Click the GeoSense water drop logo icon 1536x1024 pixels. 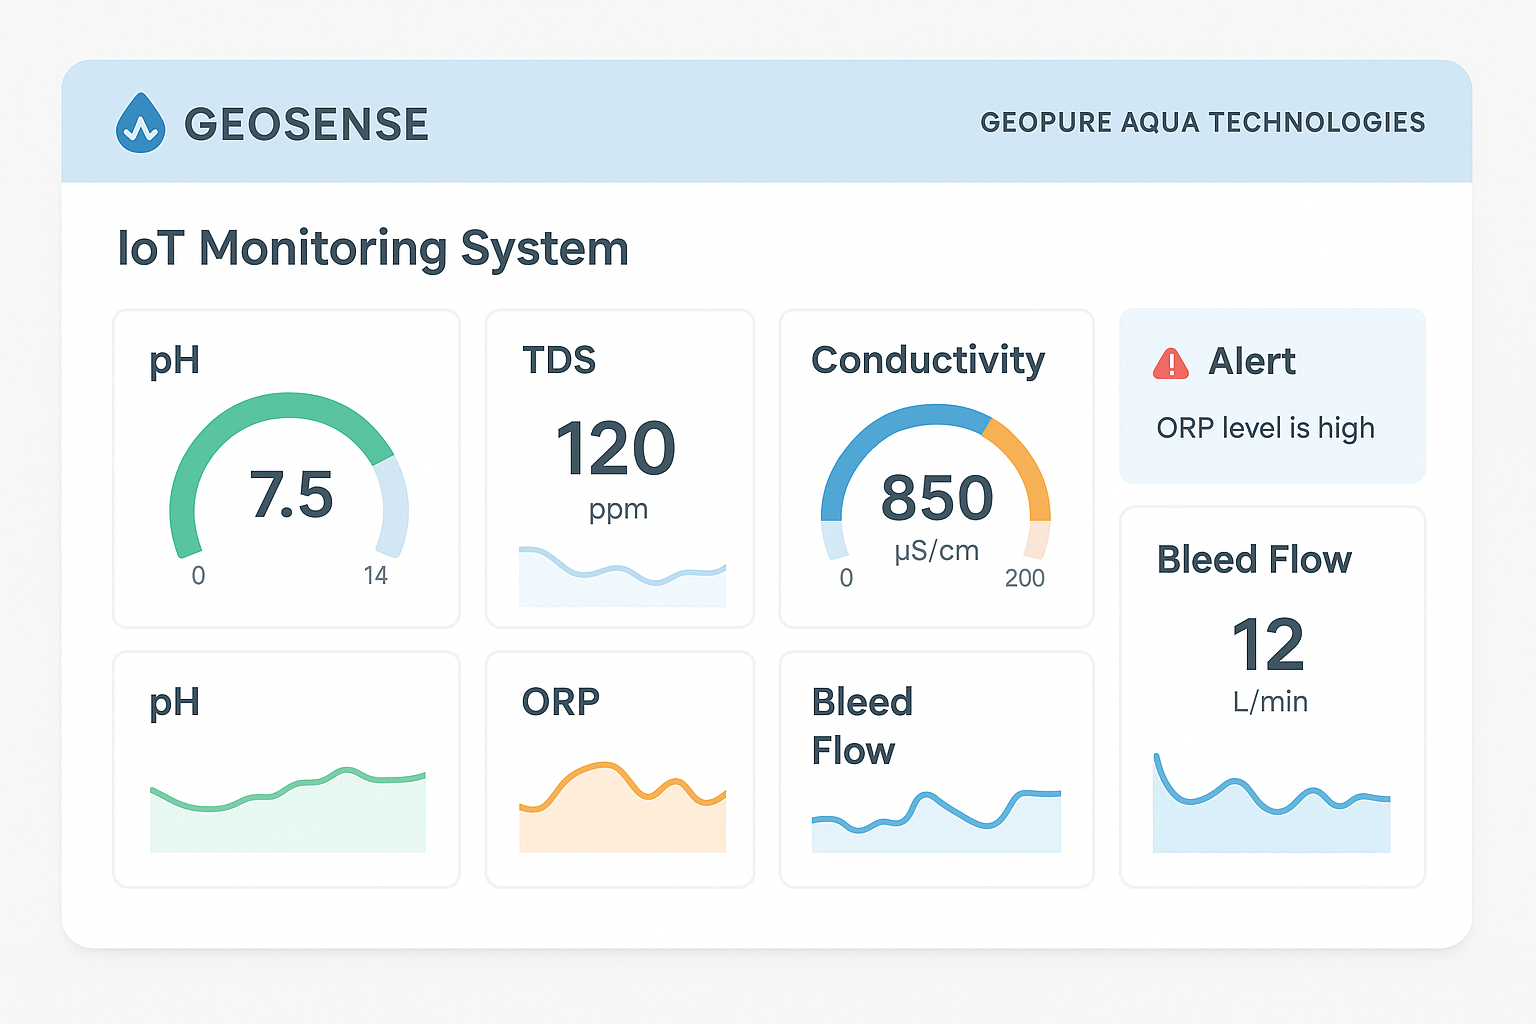(140, 123)
